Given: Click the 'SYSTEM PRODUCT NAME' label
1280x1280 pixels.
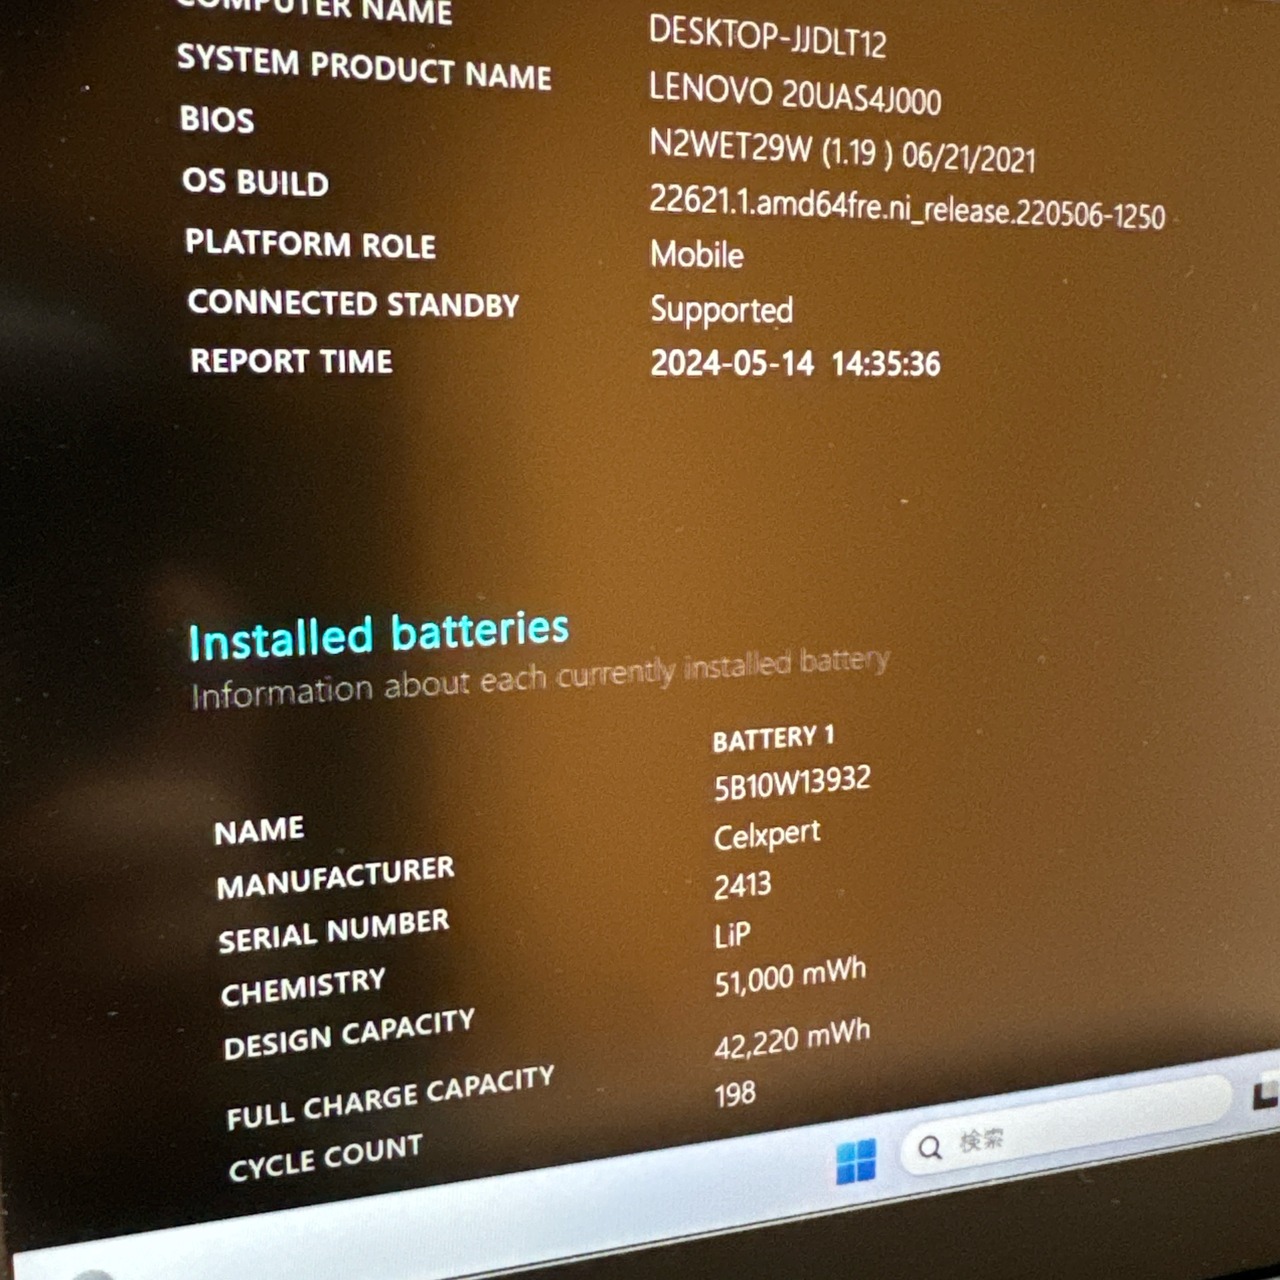Looking at the screenshot, I should (364, 68).
